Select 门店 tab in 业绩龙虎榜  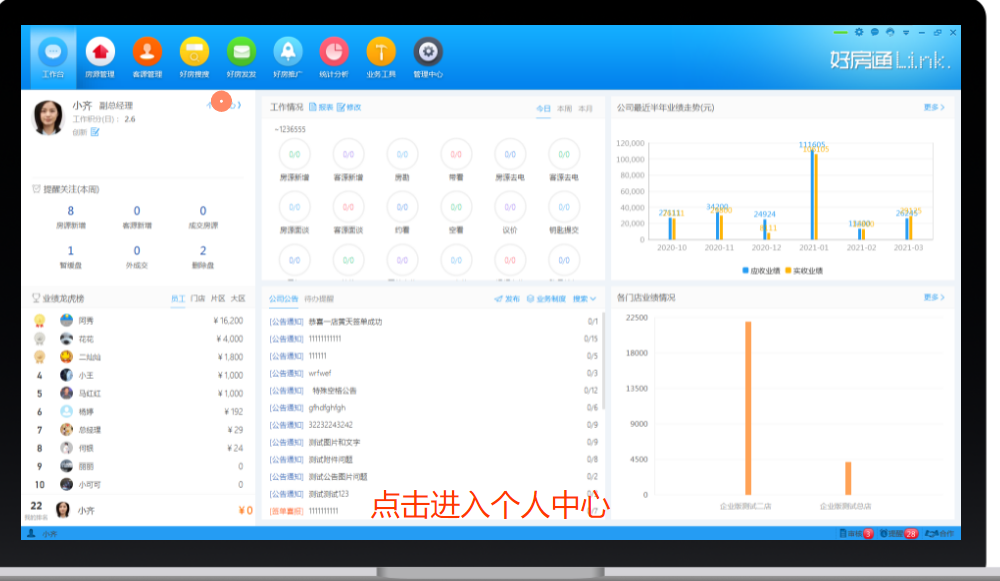coord(198,298)
